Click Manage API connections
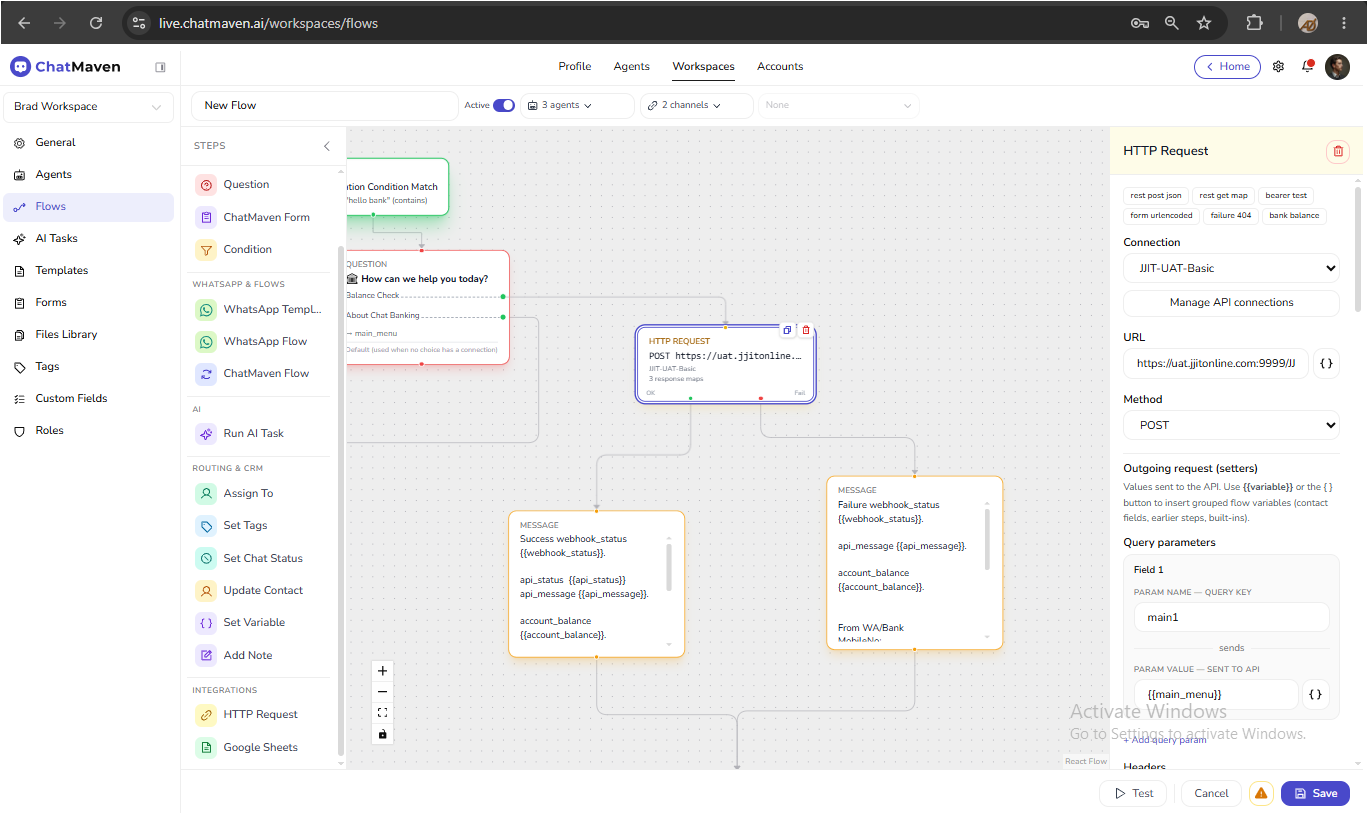The image size is (1367, 817). [1231, 302]
